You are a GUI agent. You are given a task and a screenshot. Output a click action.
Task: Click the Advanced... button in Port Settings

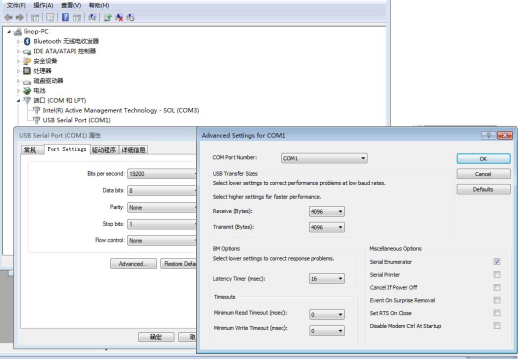point(133,264)
